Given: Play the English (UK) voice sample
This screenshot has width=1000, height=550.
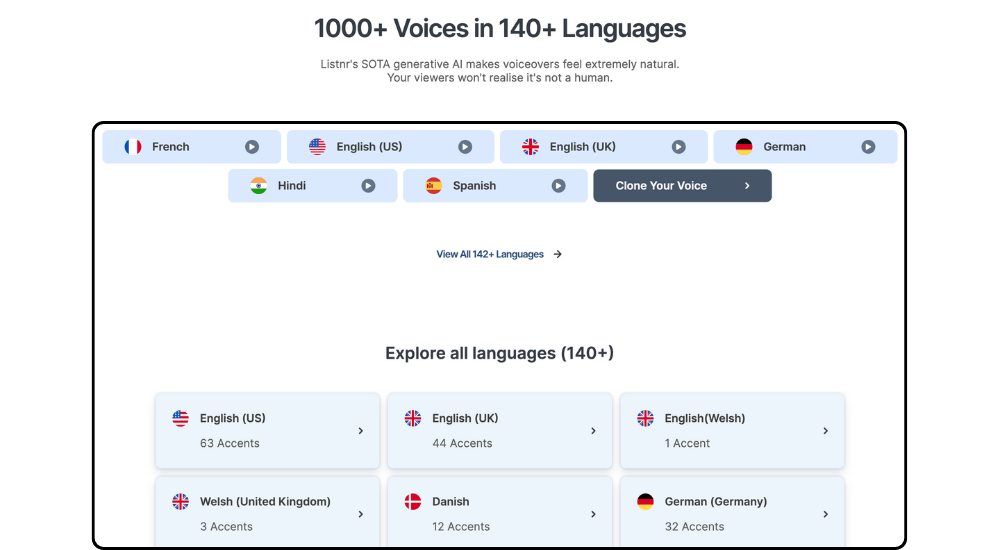Looking at the screenshot, I should [x=678, y=147].
